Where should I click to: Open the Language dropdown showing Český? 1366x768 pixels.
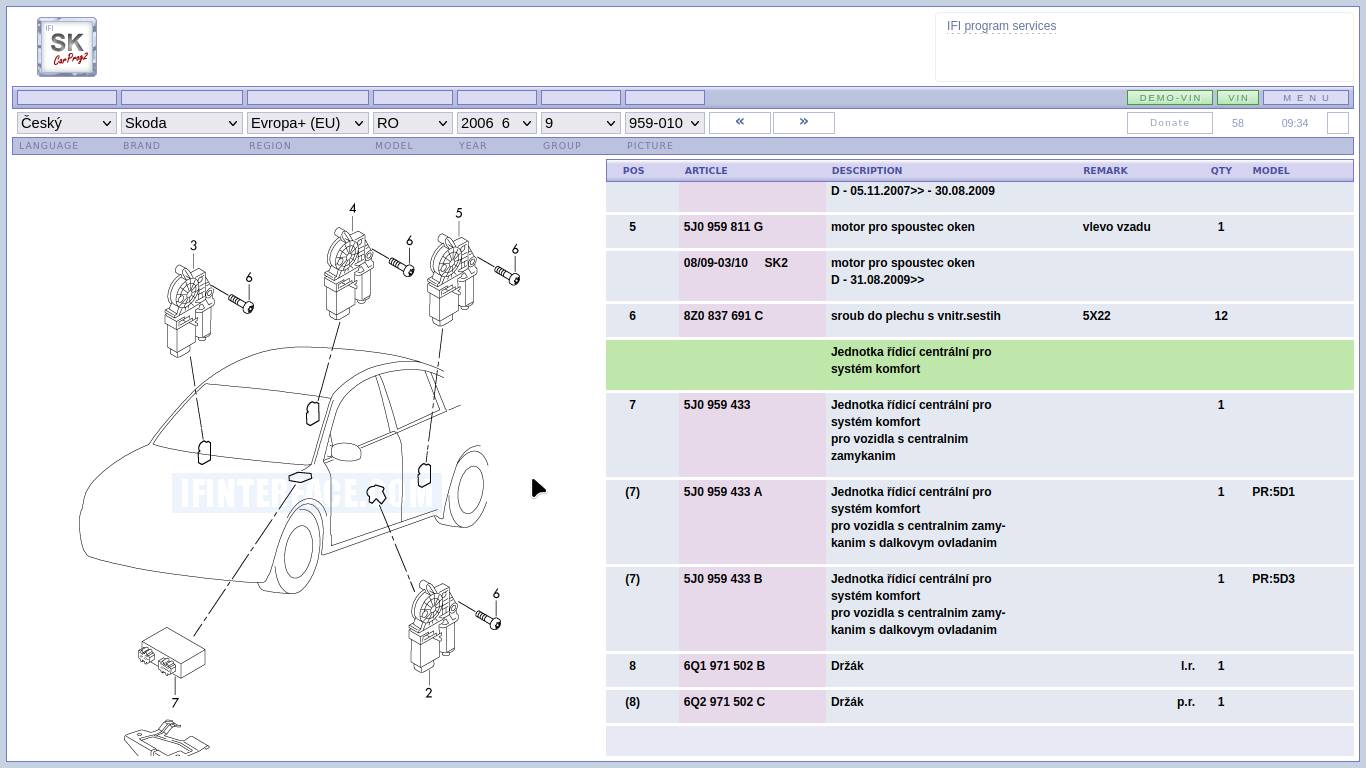click(x=67, y=123)
